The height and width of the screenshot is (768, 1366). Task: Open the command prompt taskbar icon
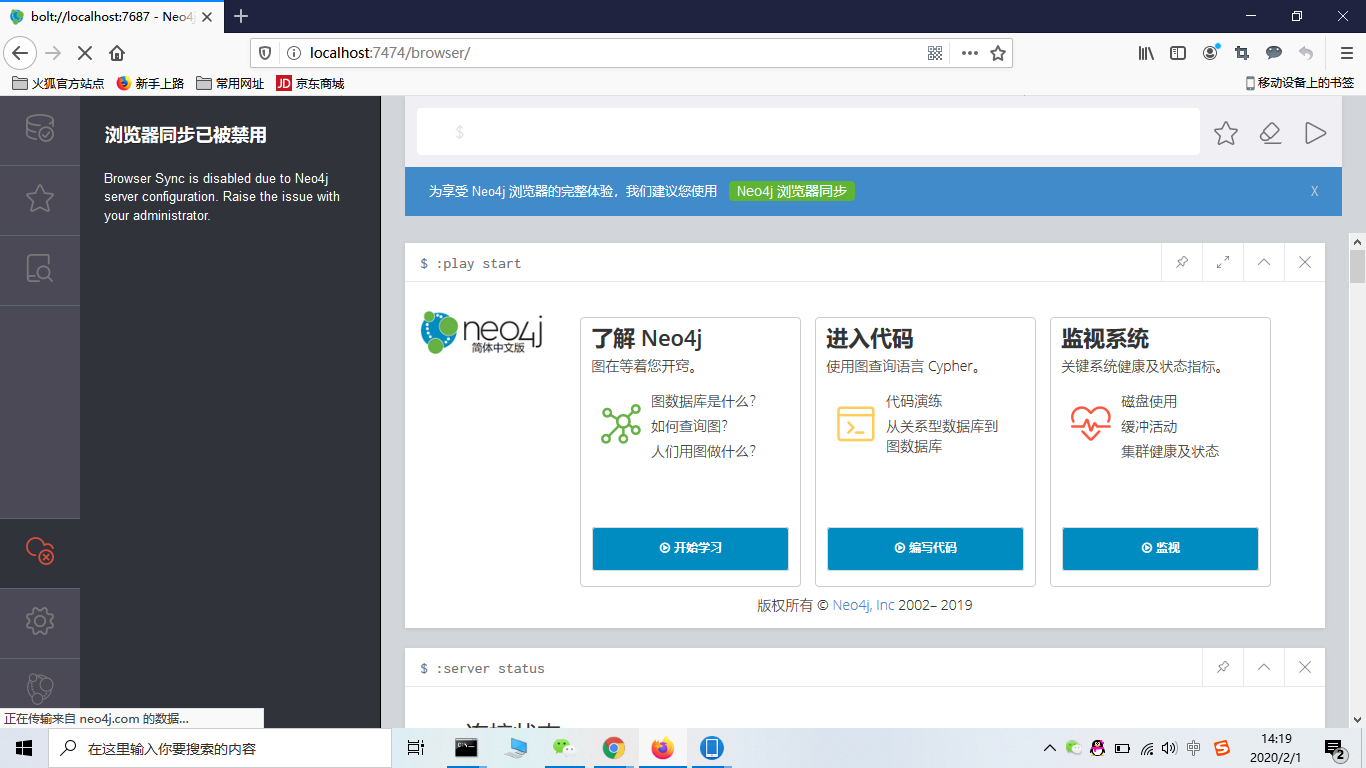pyautogui.click(x=466, y=748)
